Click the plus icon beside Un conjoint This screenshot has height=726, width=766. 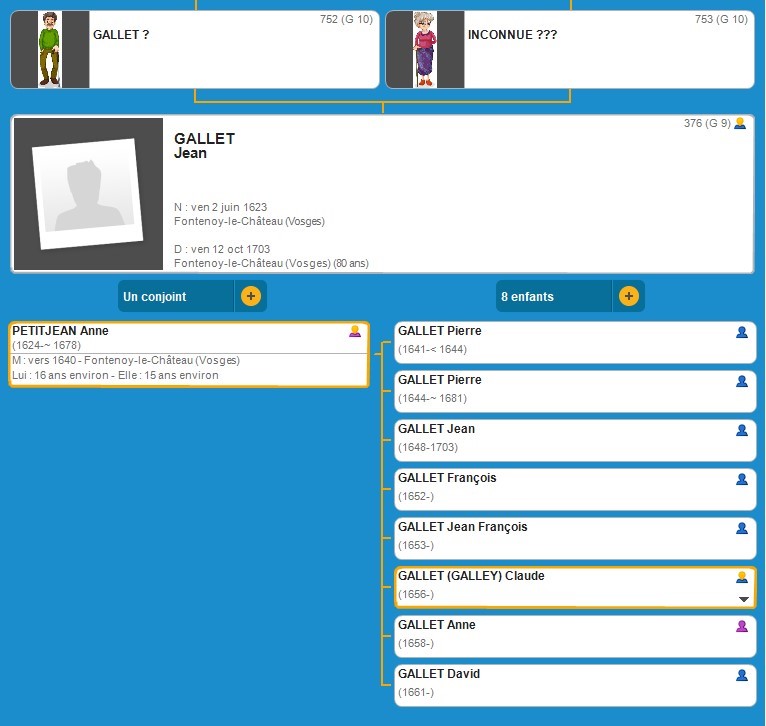pos(250,296)
